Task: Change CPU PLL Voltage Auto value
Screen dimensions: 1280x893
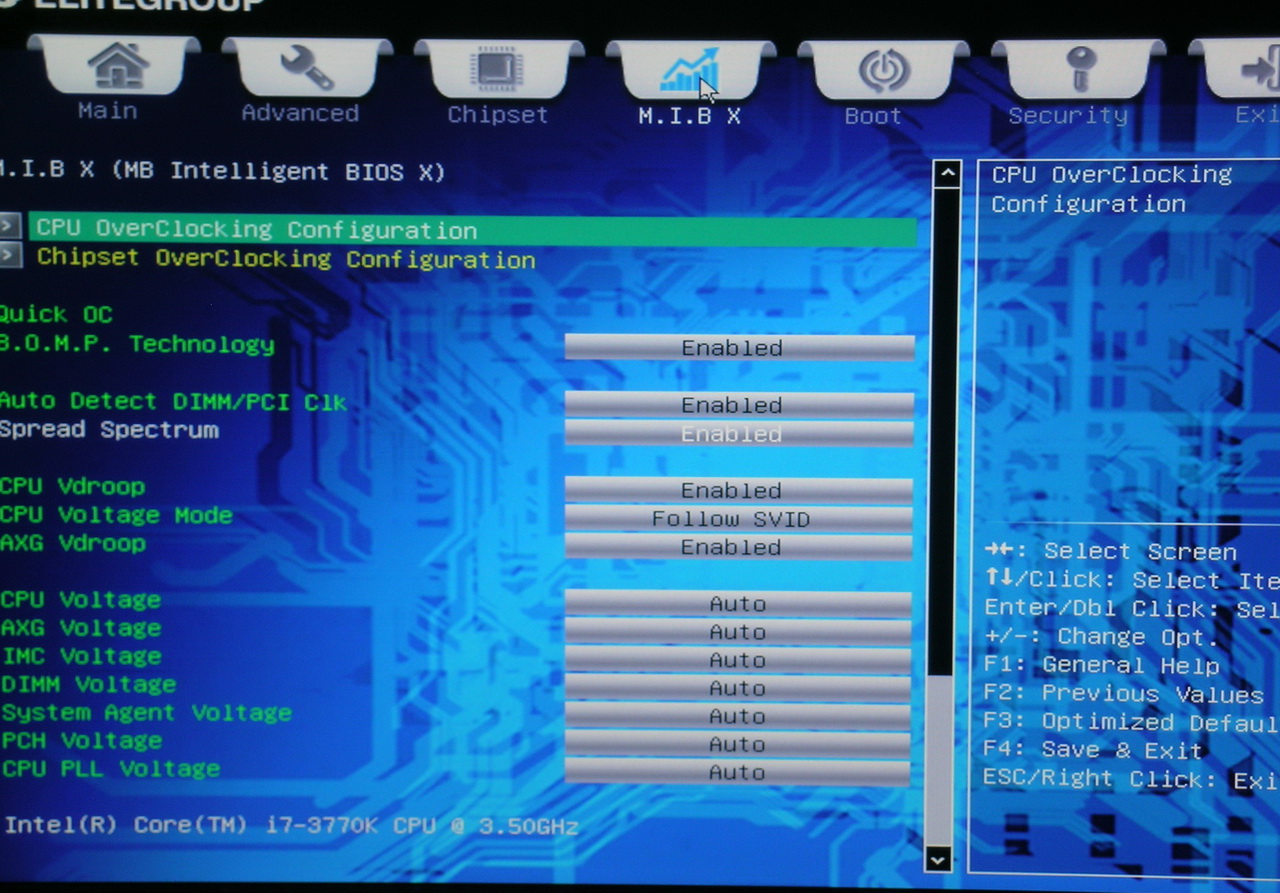Action: pos(738,772)
